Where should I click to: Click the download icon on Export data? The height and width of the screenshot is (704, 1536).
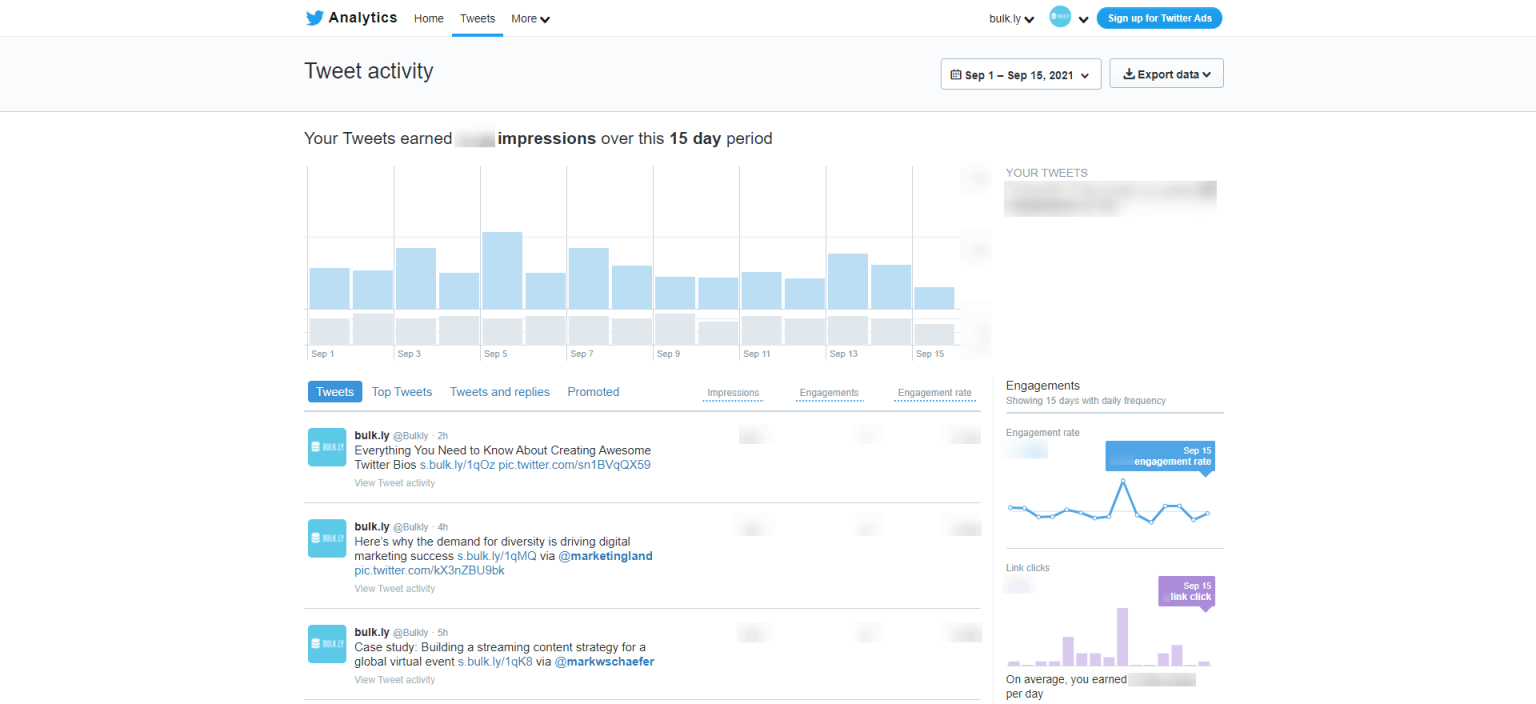[1129, 74]
